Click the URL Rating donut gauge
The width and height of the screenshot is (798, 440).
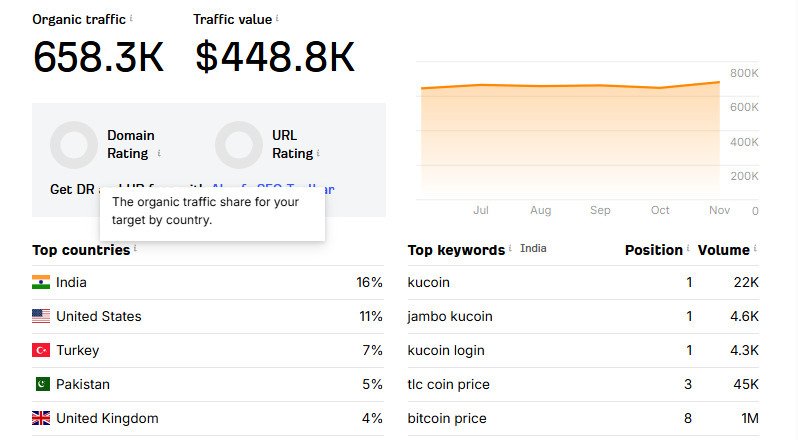click(x=238, y=145)
